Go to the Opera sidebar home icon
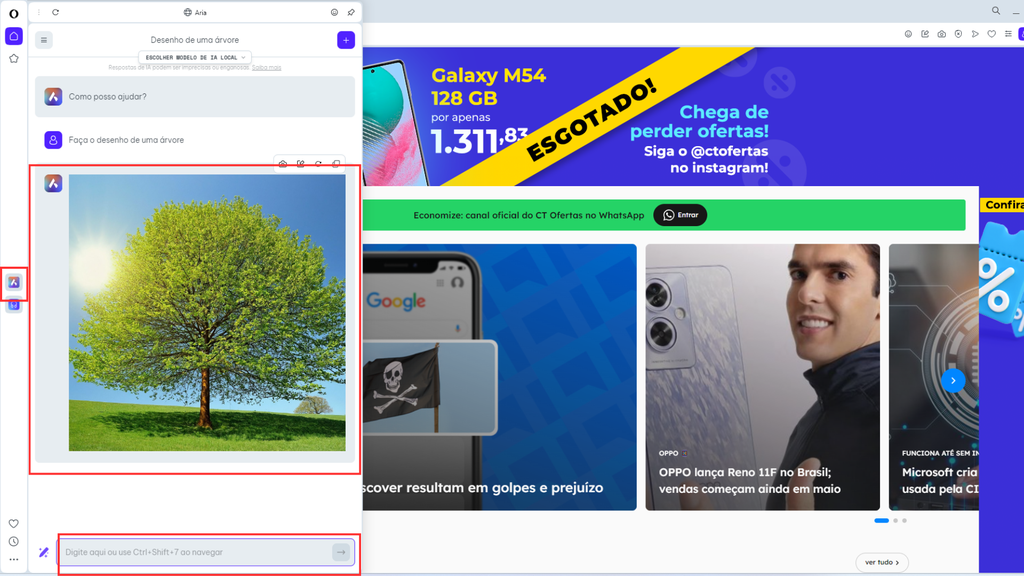This screenshot has height=576, width=1024. [x=14, y=36]
